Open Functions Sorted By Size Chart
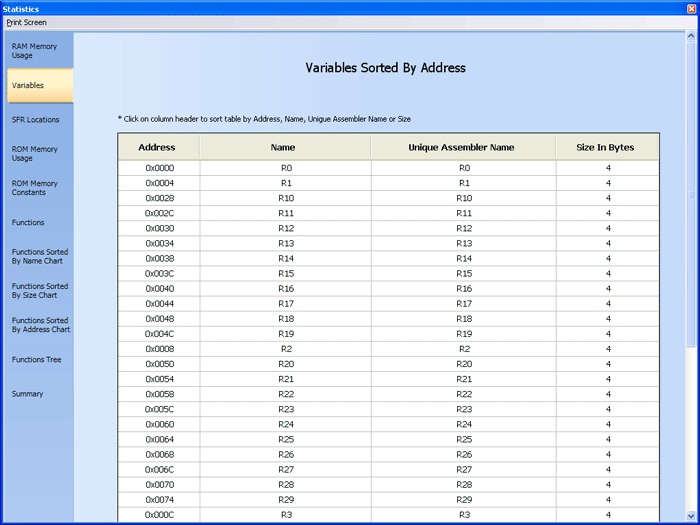 39,291
